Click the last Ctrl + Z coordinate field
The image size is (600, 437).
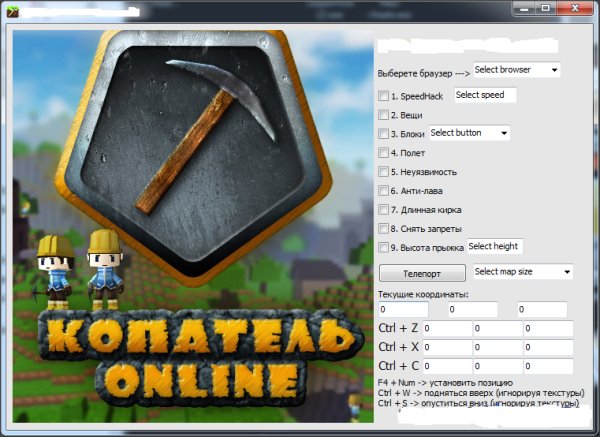[548, 328]
